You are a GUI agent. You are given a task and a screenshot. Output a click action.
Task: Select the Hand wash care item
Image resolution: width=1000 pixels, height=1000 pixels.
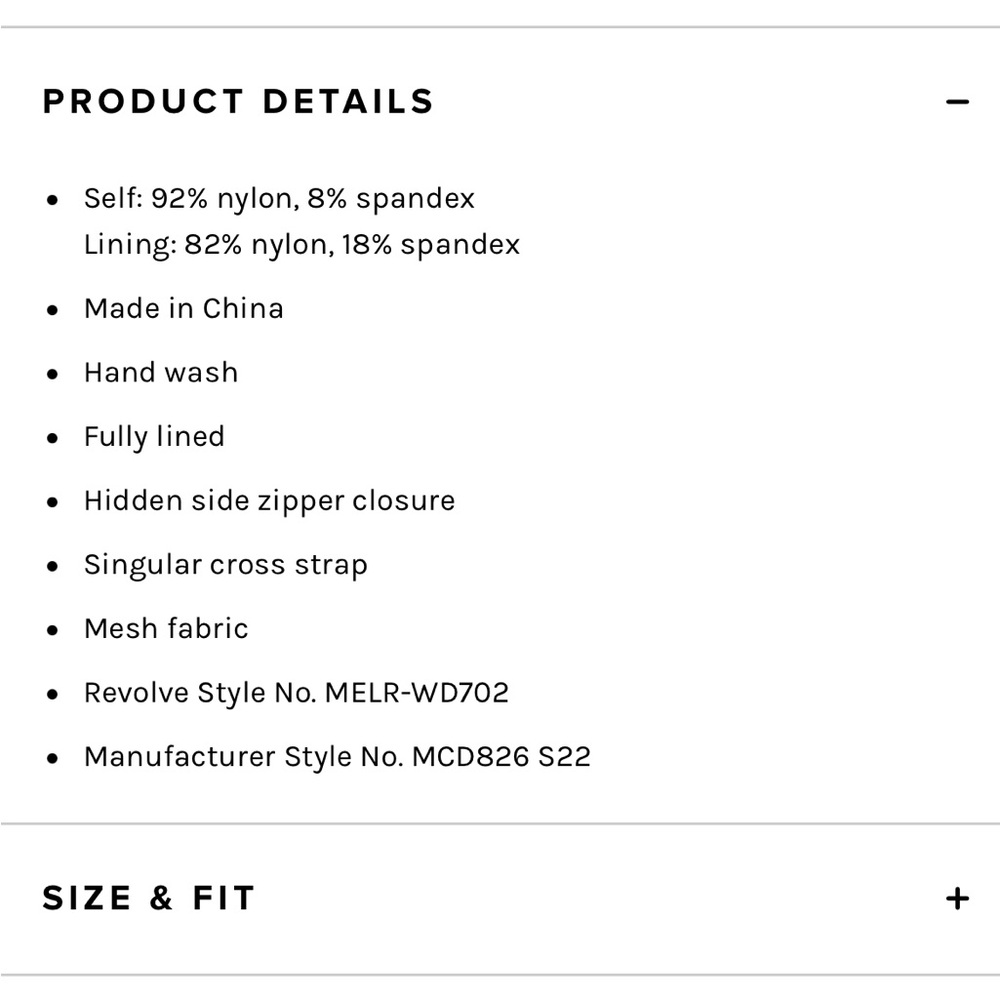pyautogui.click(x=161, y=372)
